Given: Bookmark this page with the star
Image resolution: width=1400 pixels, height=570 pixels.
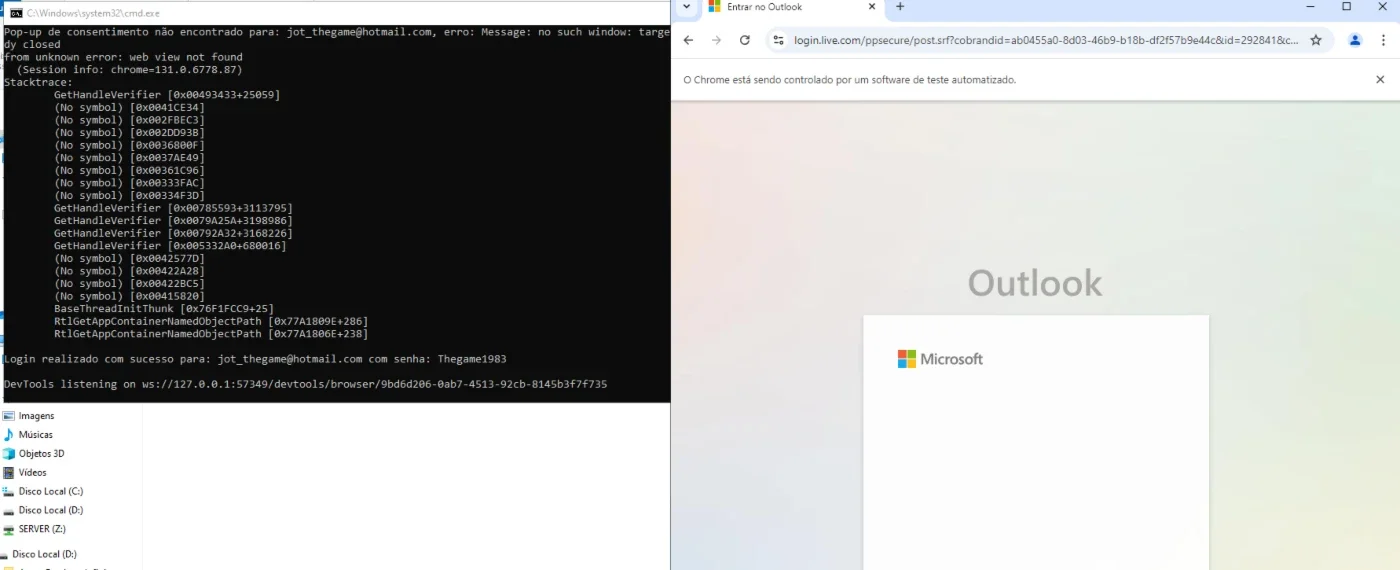Looking at the screenshot, I should pyautogui.click(x=1315, y=40).
